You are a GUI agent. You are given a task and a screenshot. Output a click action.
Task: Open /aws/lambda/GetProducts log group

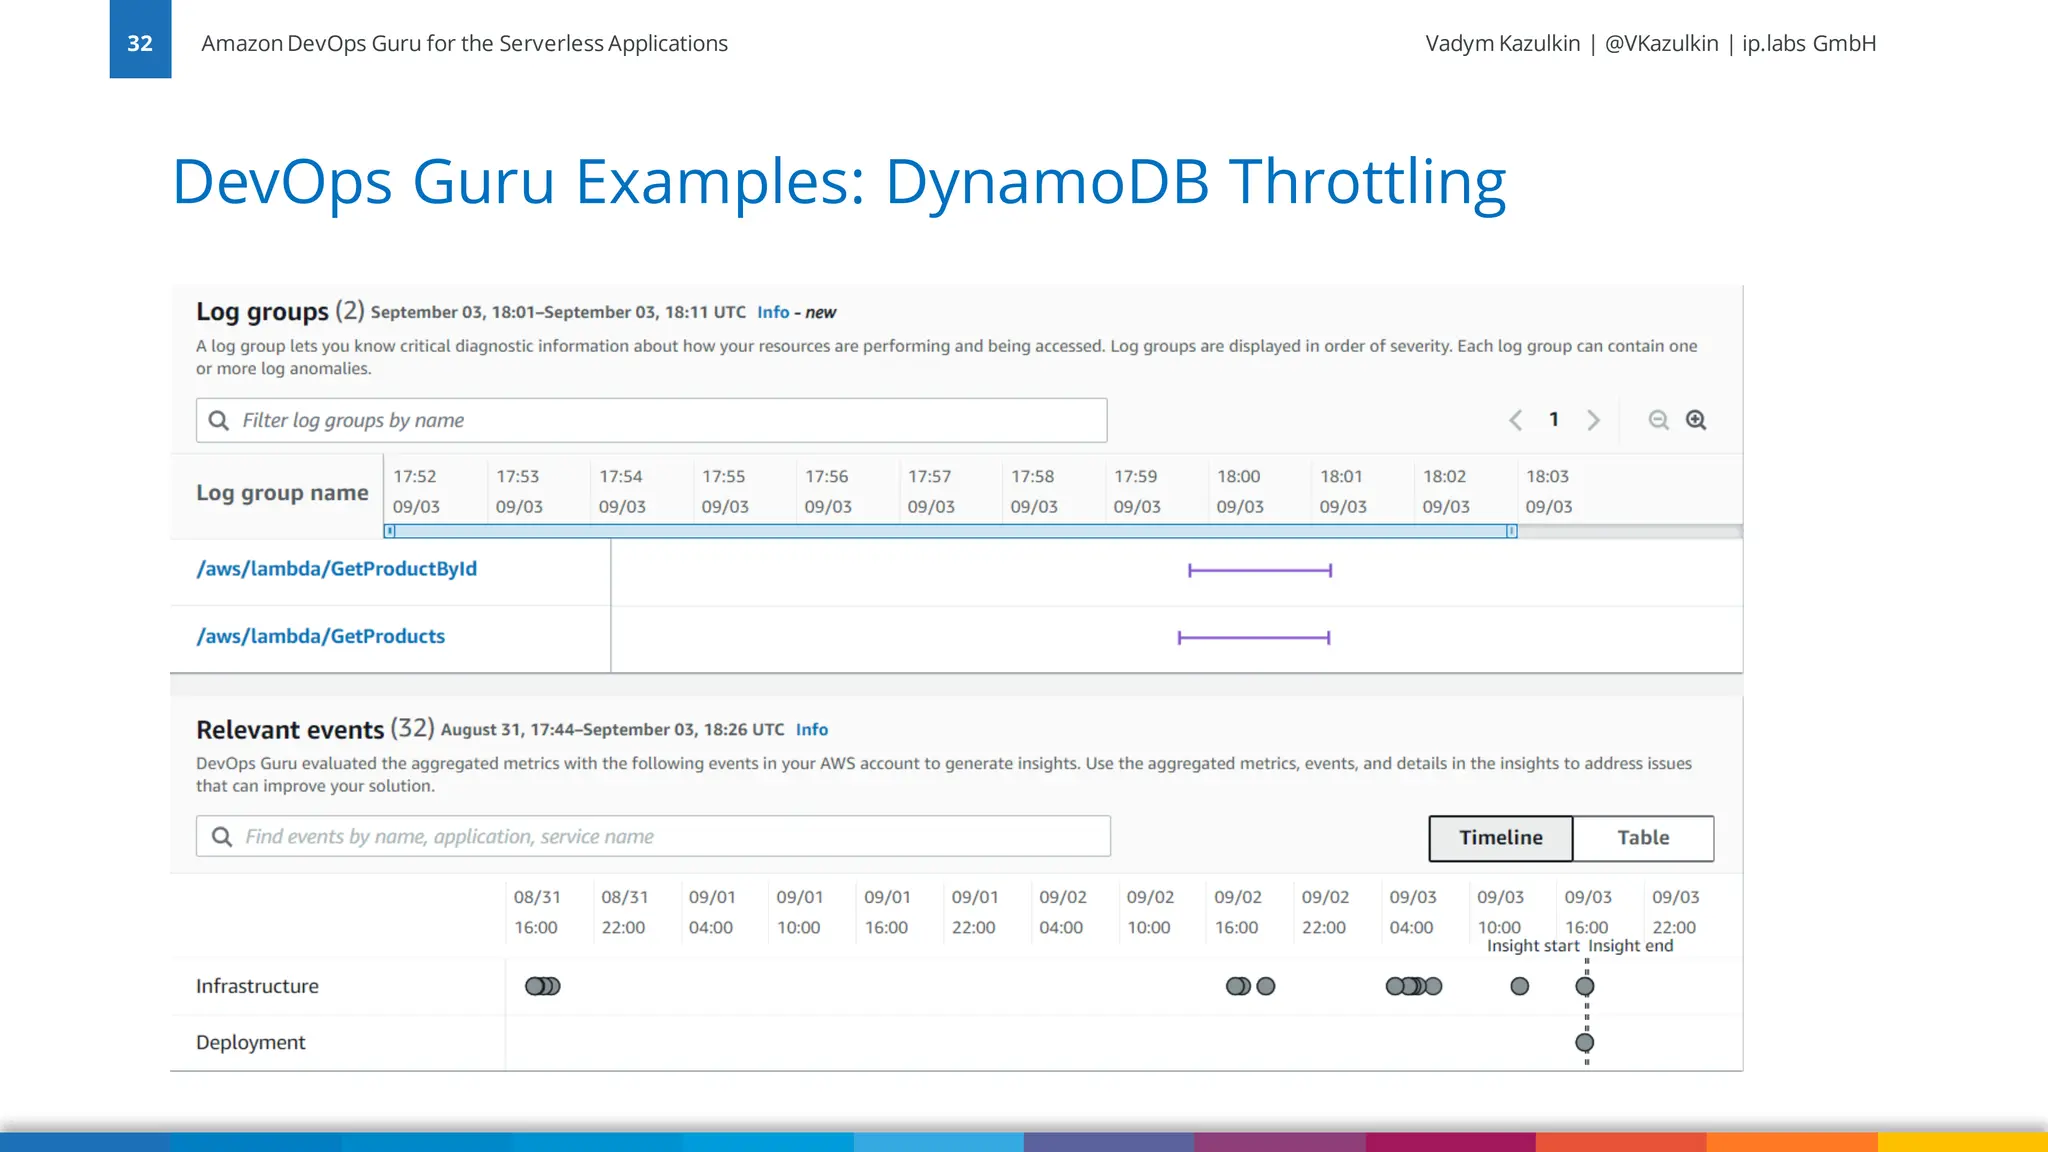point(320,637)
